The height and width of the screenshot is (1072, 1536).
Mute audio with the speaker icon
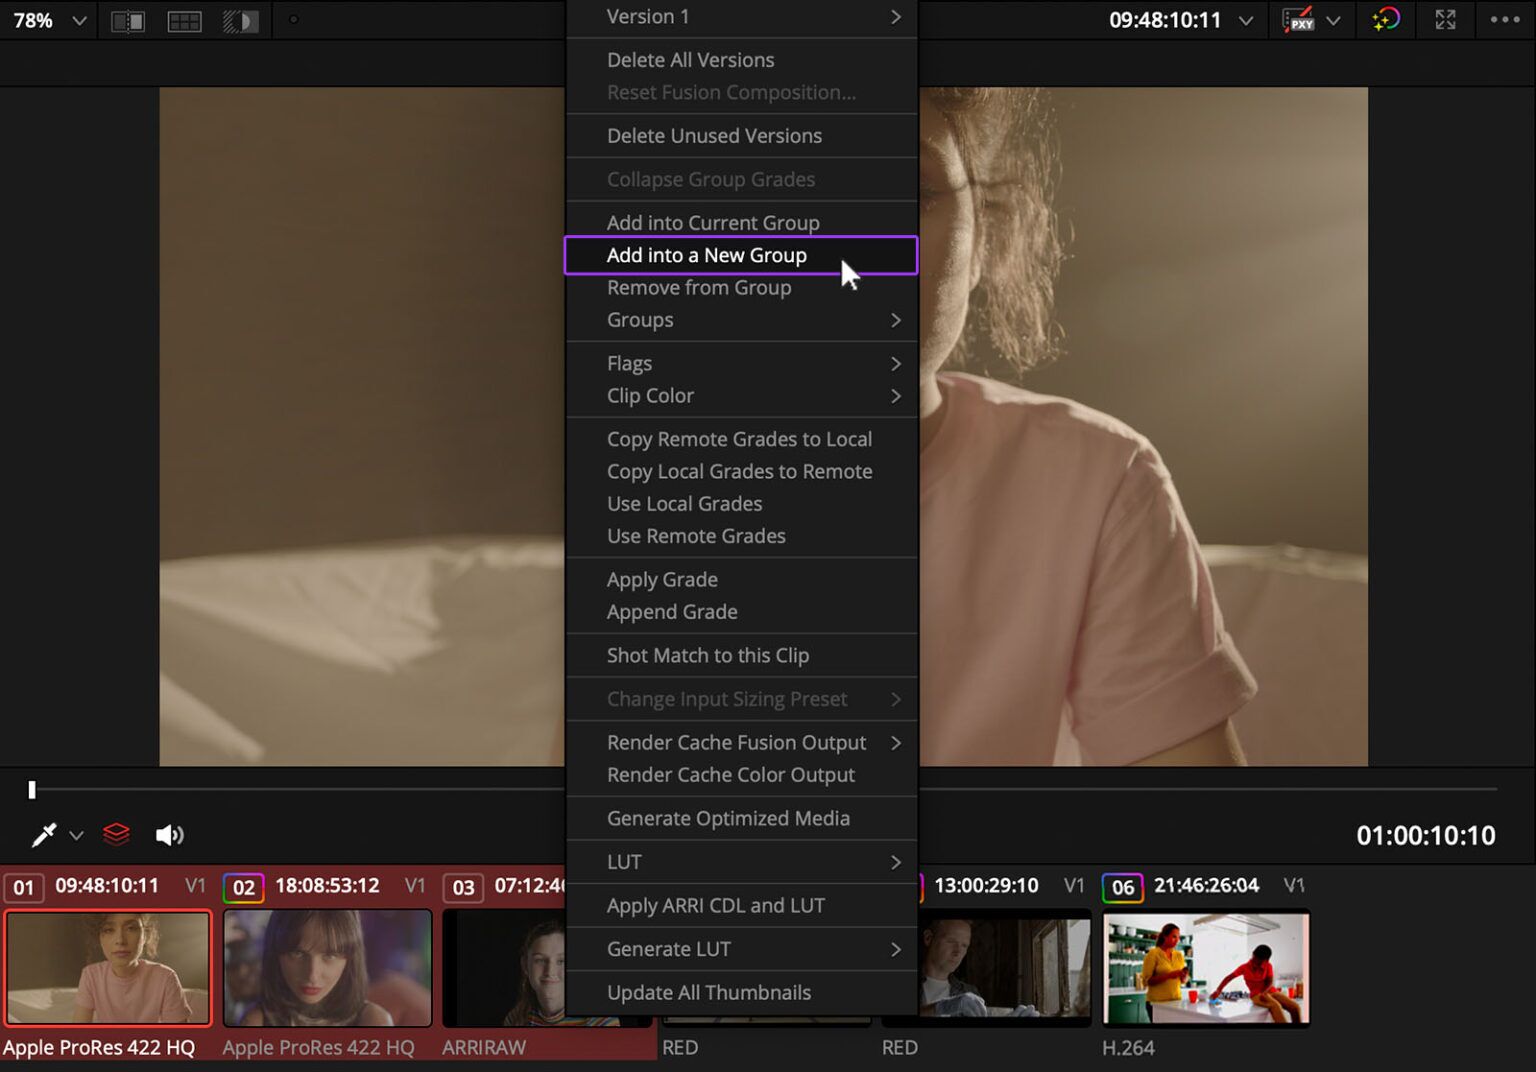168,834
